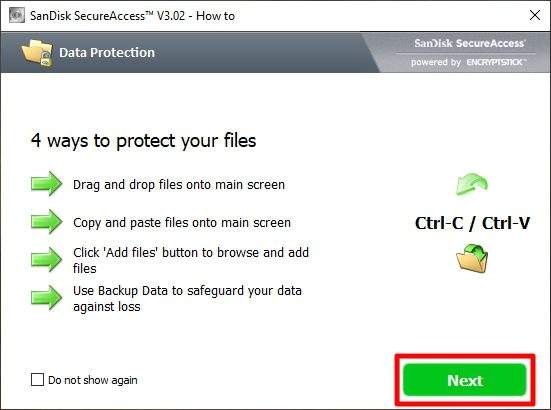The image size is (551, 410).
Task: Tick the 'Do not show again' checkbox
Action: point(37,380)
